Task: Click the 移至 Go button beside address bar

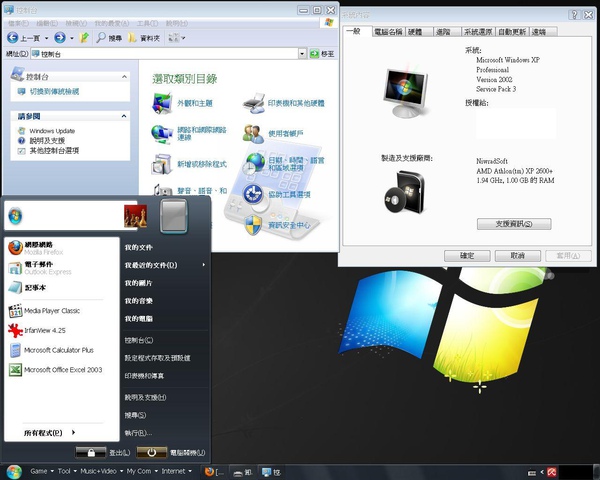Action: pyautogui.click(x=322, y=54)
